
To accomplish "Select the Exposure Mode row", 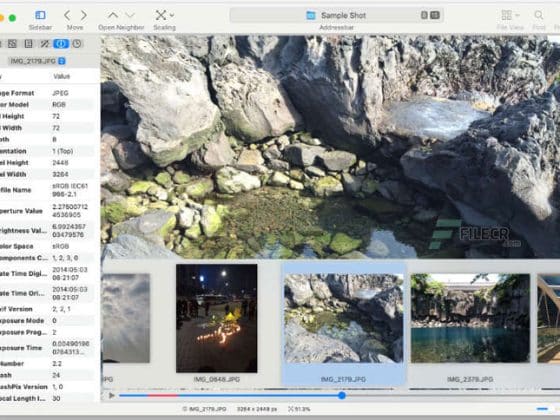I will pyautogui.click(x=46, y=321).
